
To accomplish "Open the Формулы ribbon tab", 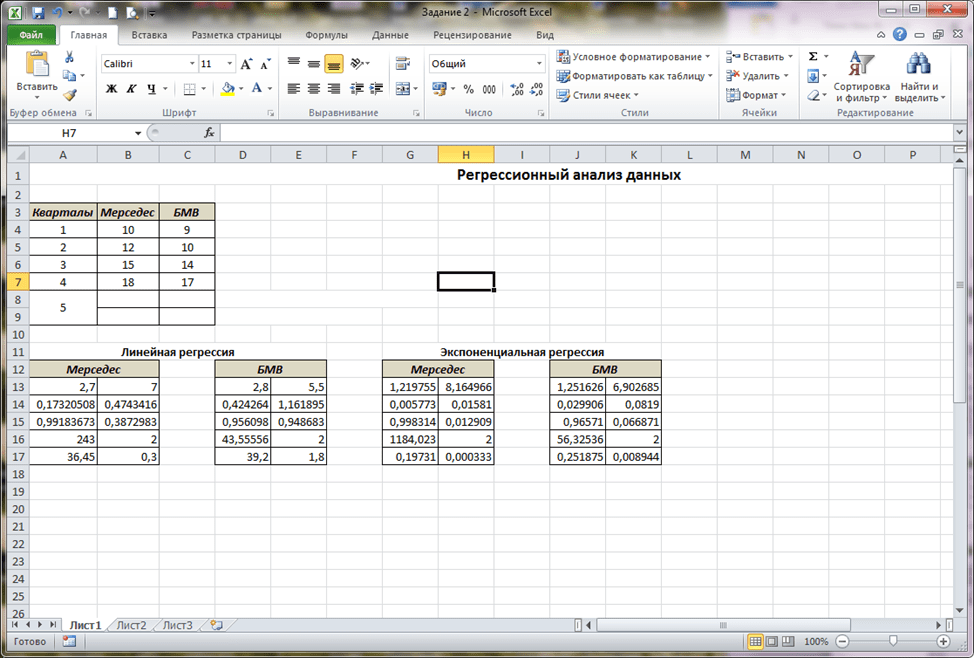I will [x=326, y=35].
